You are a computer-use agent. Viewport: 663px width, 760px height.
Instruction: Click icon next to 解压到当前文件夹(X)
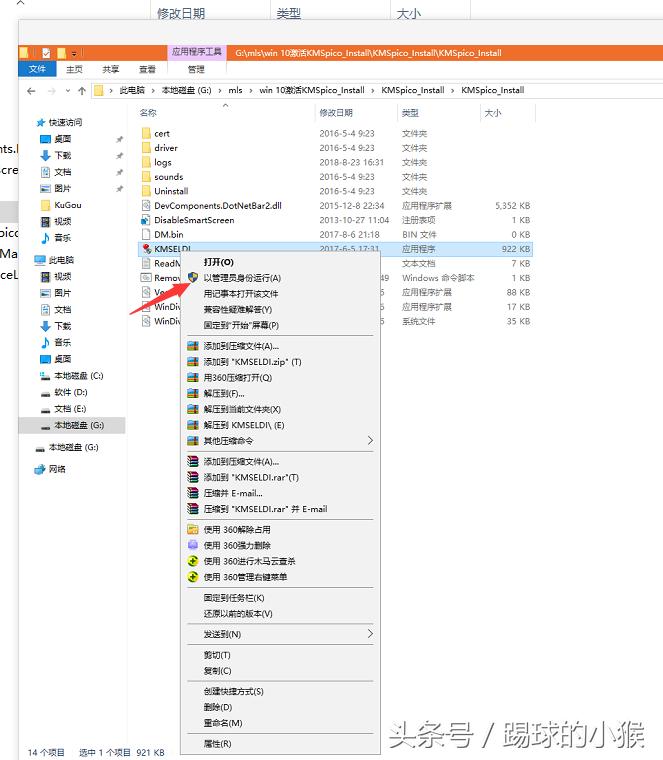(193, 410)
